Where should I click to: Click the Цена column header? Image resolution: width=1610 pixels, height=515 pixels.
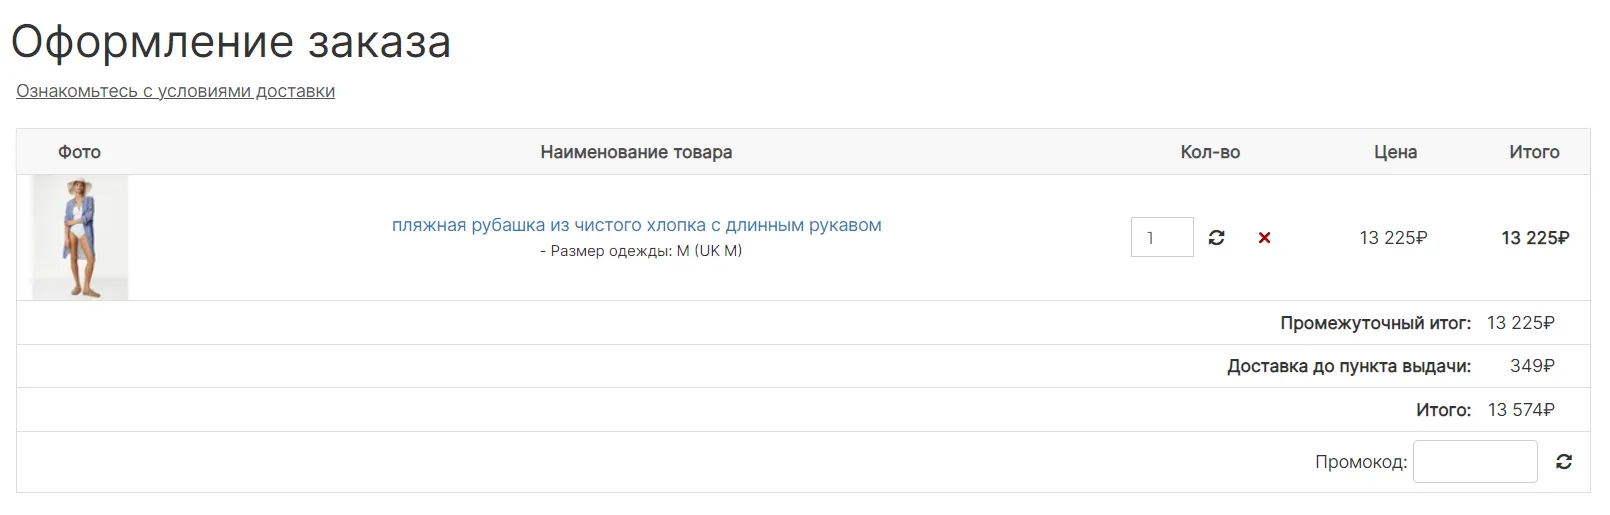[x=1395, y=152]
